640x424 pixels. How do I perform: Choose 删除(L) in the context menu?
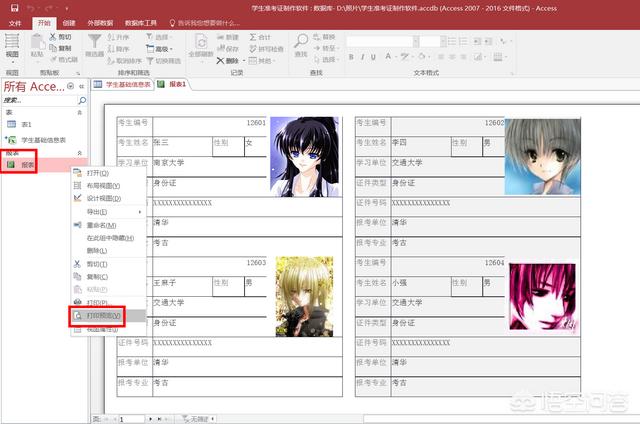(109, 251)
